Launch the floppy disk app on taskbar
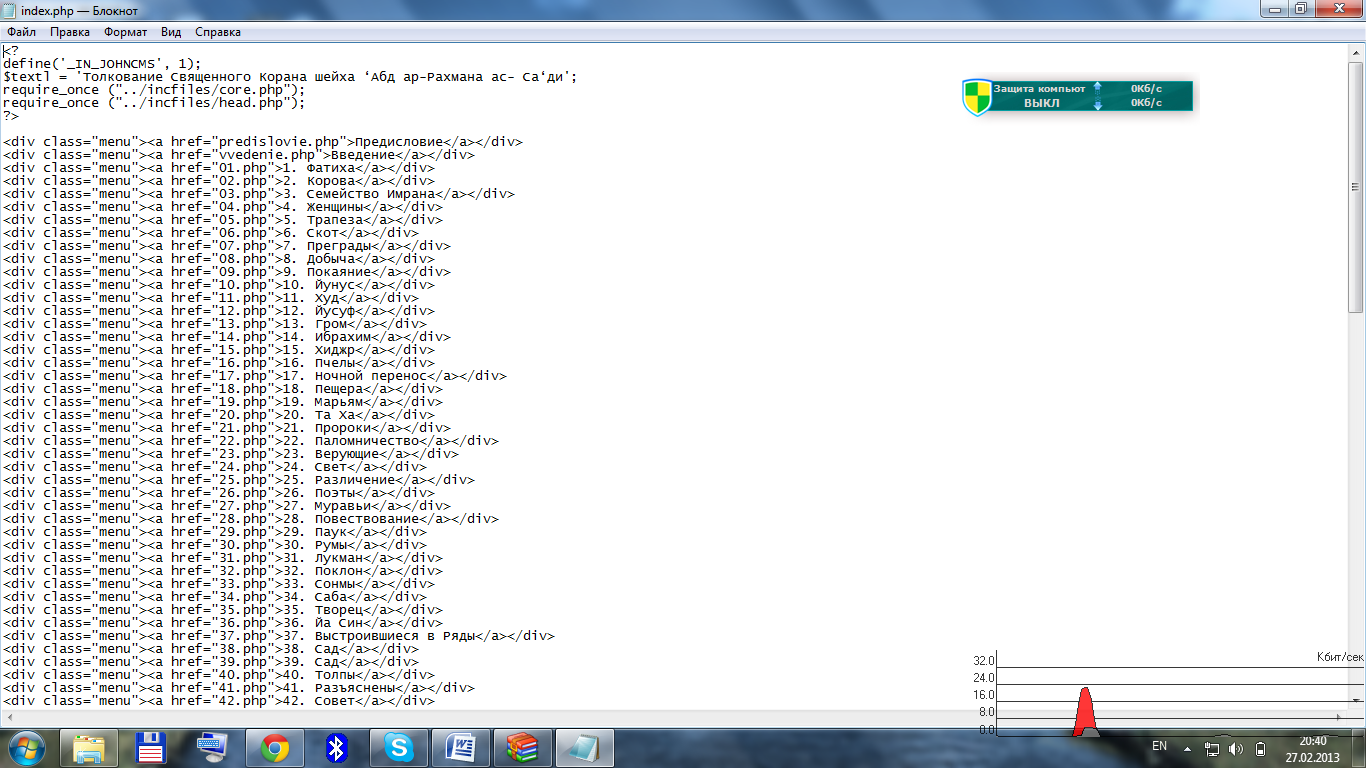The height and width of the screenshot is (770, 1366). [150, 748]
